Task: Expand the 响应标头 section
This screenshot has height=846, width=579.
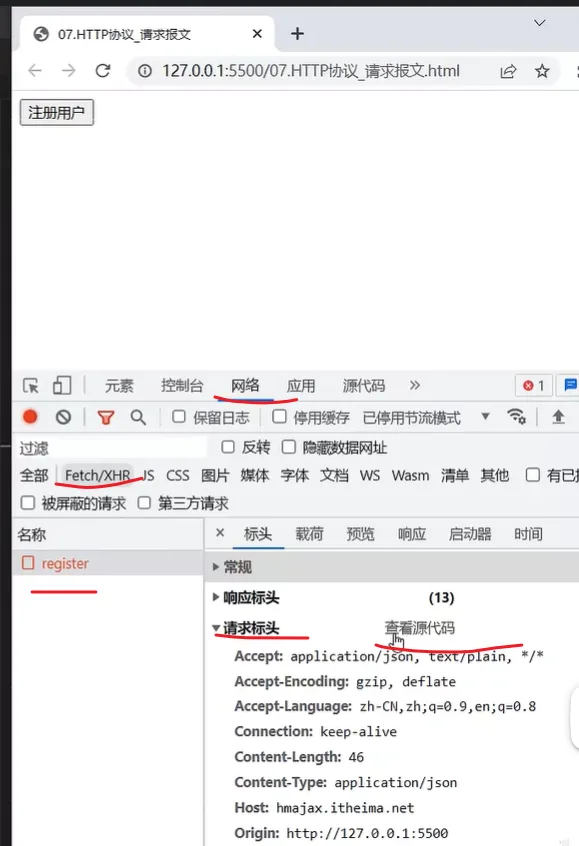Action: pyautogui.click(x=246, y=597)
